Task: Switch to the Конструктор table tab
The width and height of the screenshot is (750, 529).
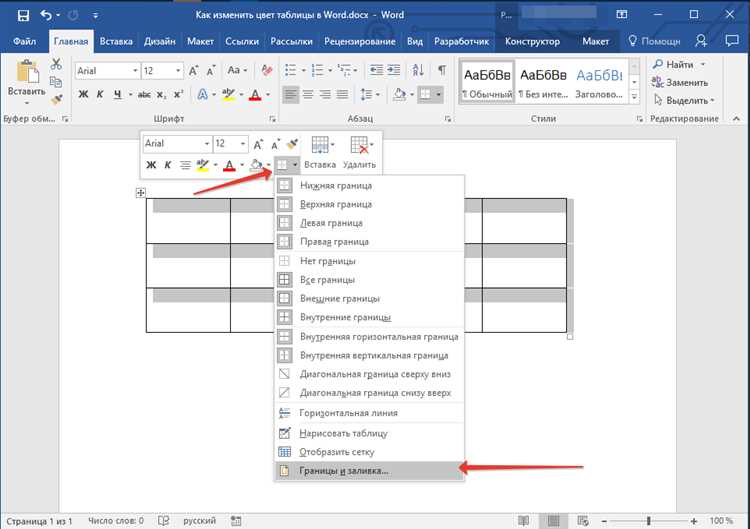Action: tap(532, 42)
